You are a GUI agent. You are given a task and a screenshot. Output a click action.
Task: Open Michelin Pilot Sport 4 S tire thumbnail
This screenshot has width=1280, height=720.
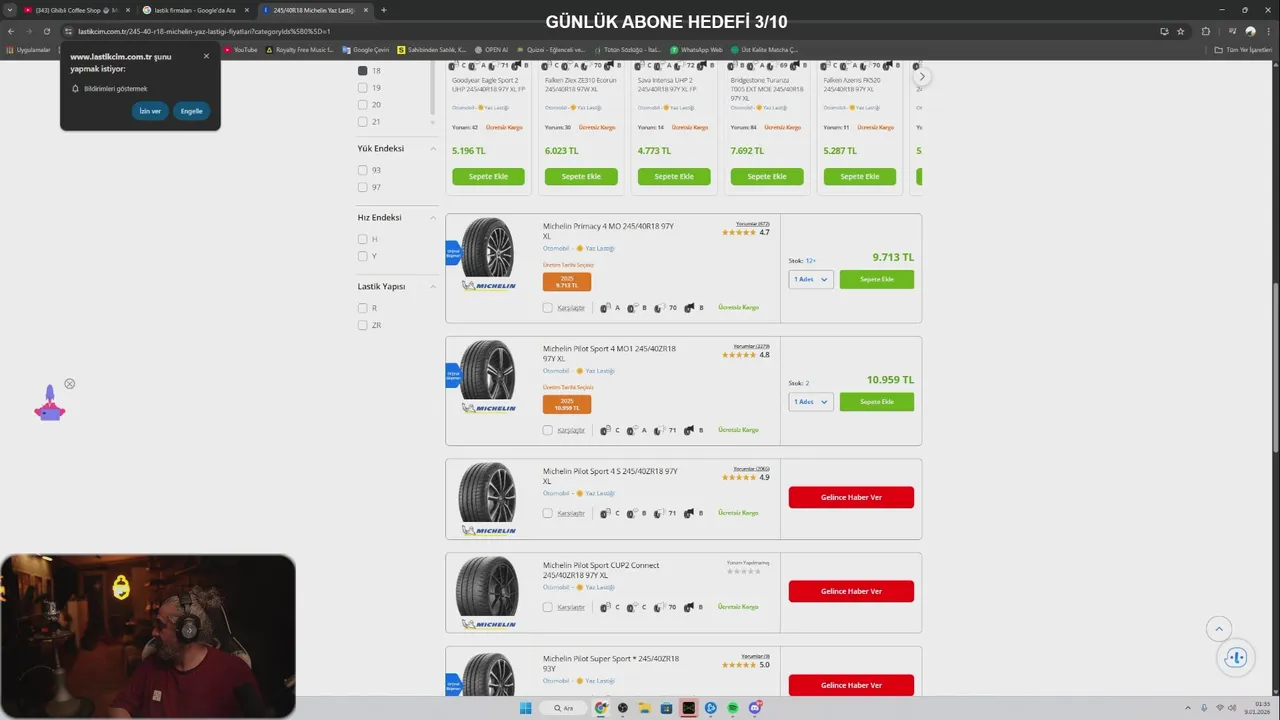pyautogui.click(x=487, y=492)
